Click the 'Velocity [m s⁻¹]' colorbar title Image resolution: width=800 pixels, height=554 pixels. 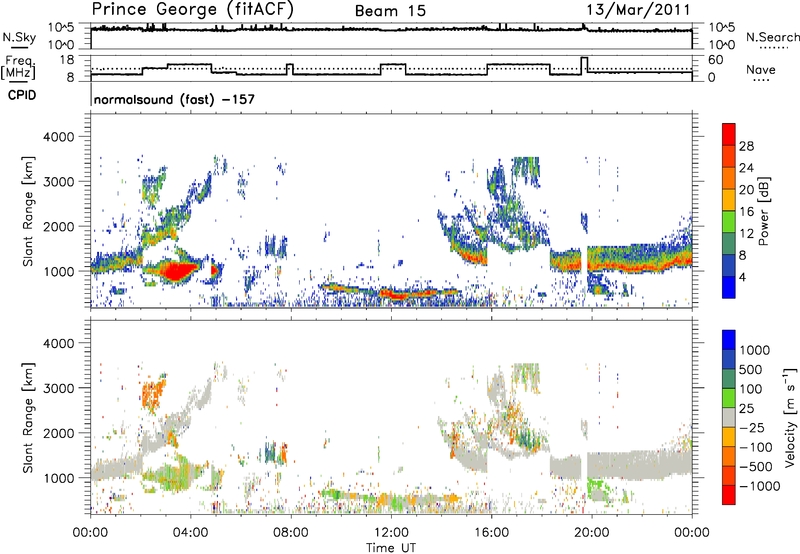click(x=790, y=417)
